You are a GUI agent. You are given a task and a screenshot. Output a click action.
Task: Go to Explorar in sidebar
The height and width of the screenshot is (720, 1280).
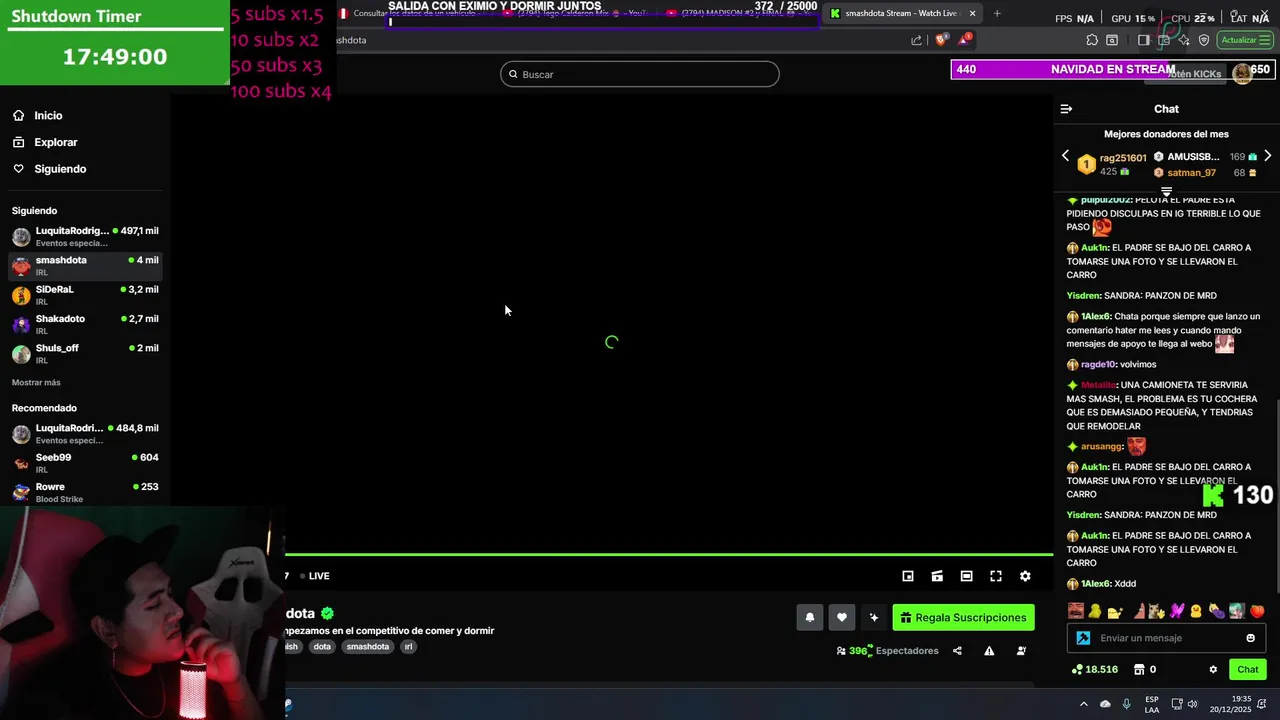coord(45,142)
